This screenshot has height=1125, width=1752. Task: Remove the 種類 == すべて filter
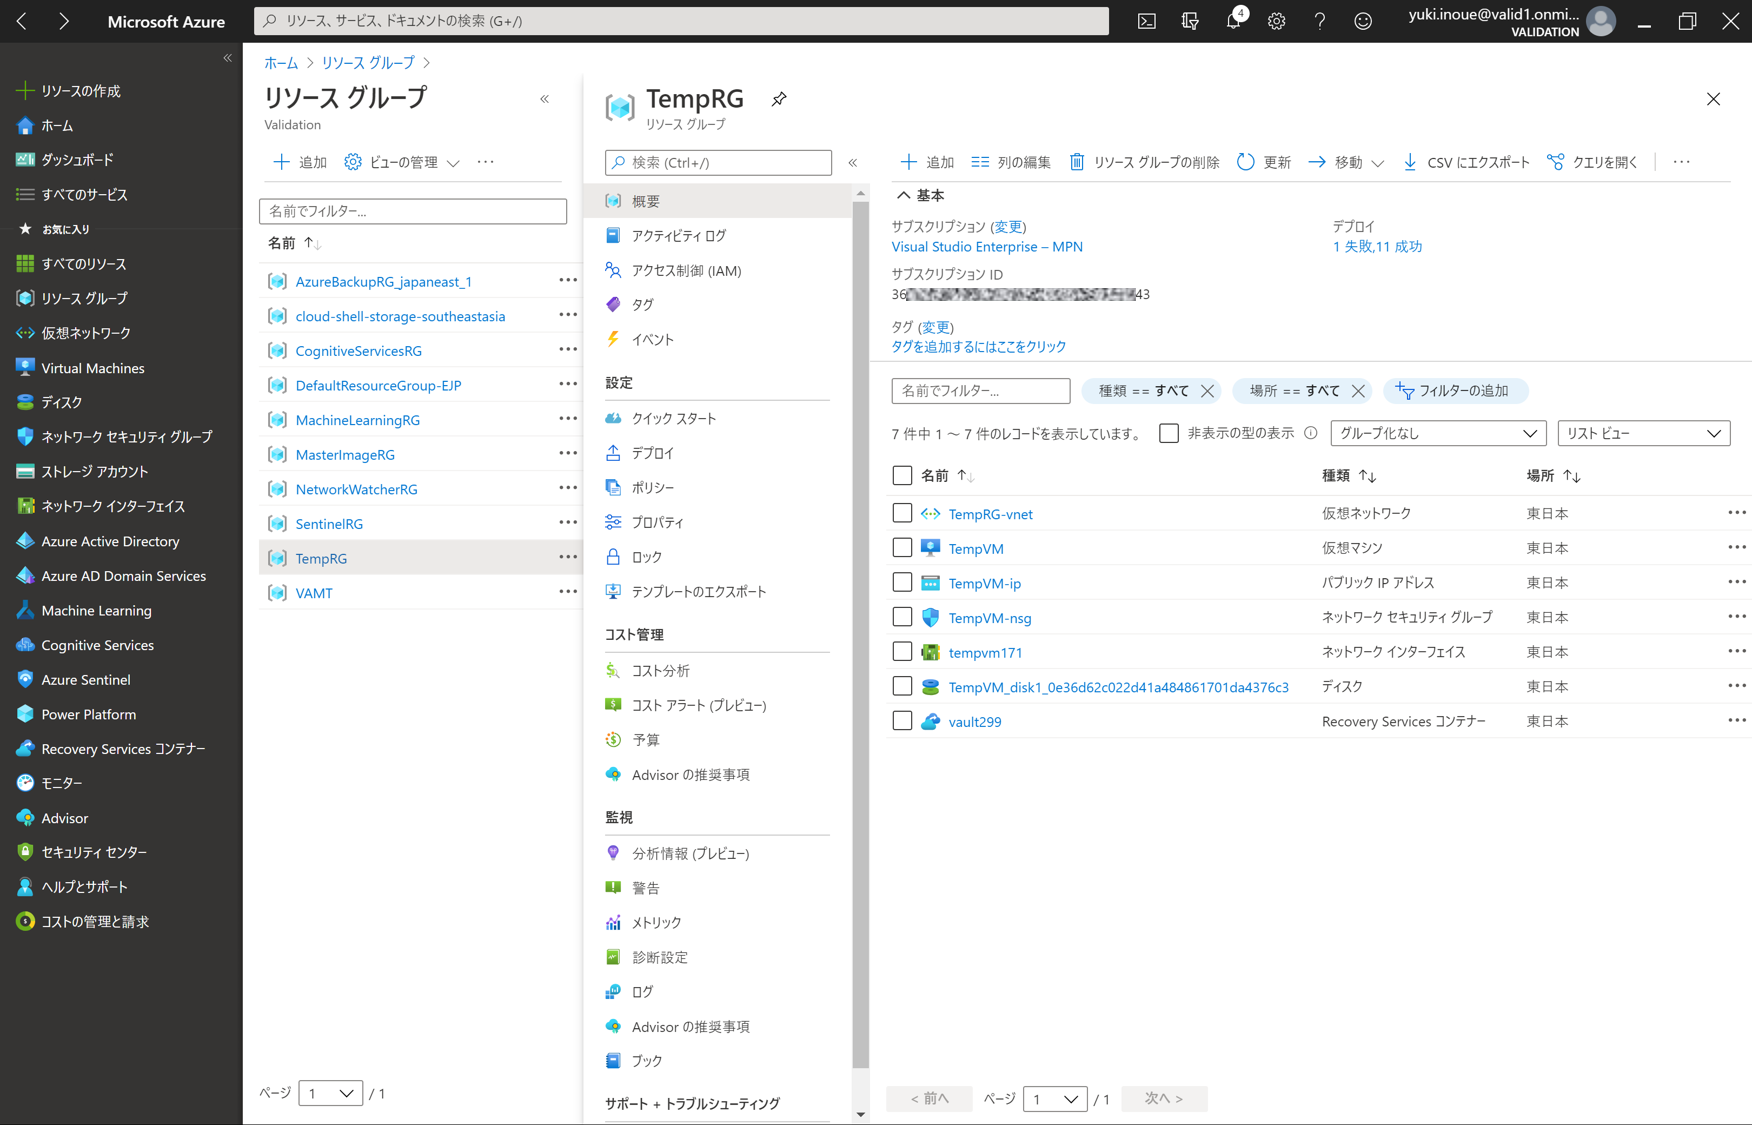coord(1208,391)
